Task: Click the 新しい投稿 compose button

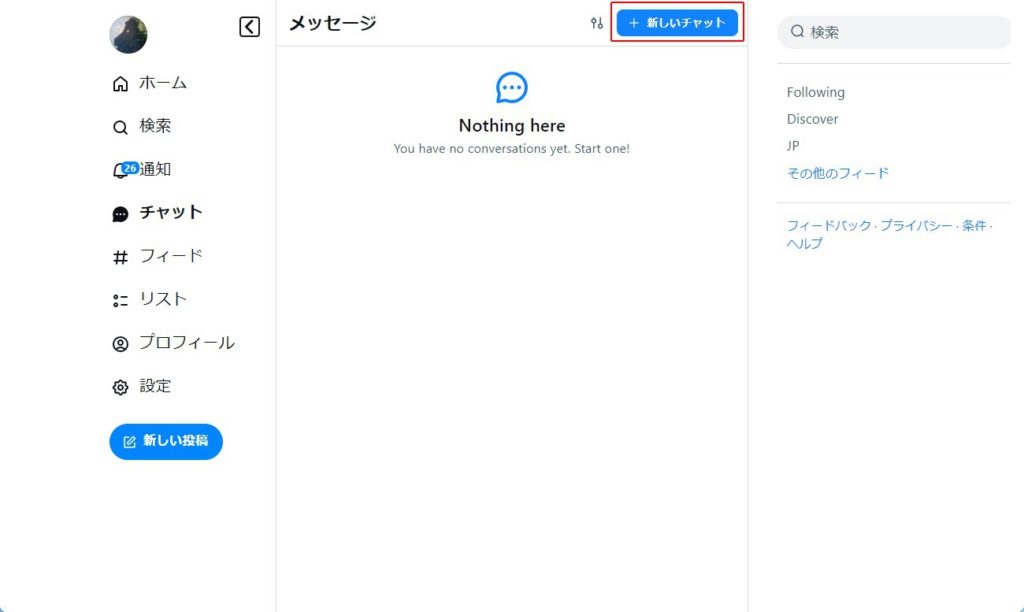Action: 166,441
